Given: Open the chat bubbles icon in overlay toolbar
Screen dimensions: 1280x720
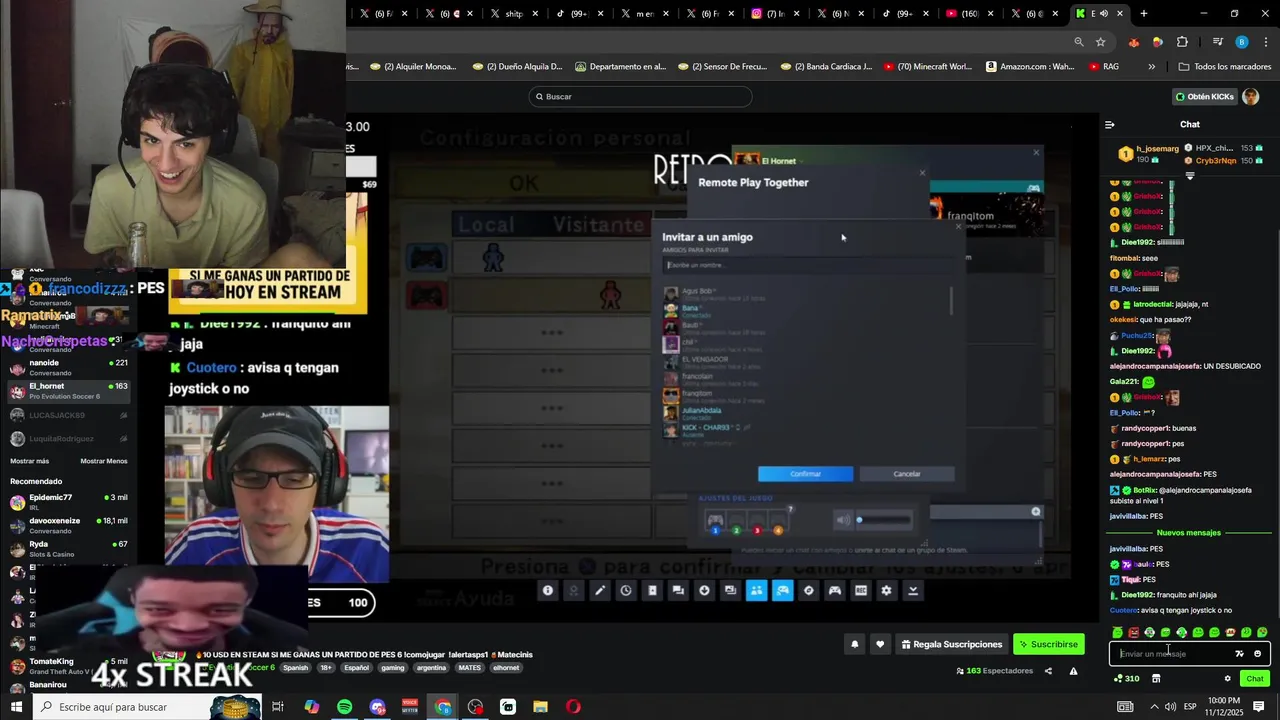Looking at the screenshot, I should pos(678,591).
